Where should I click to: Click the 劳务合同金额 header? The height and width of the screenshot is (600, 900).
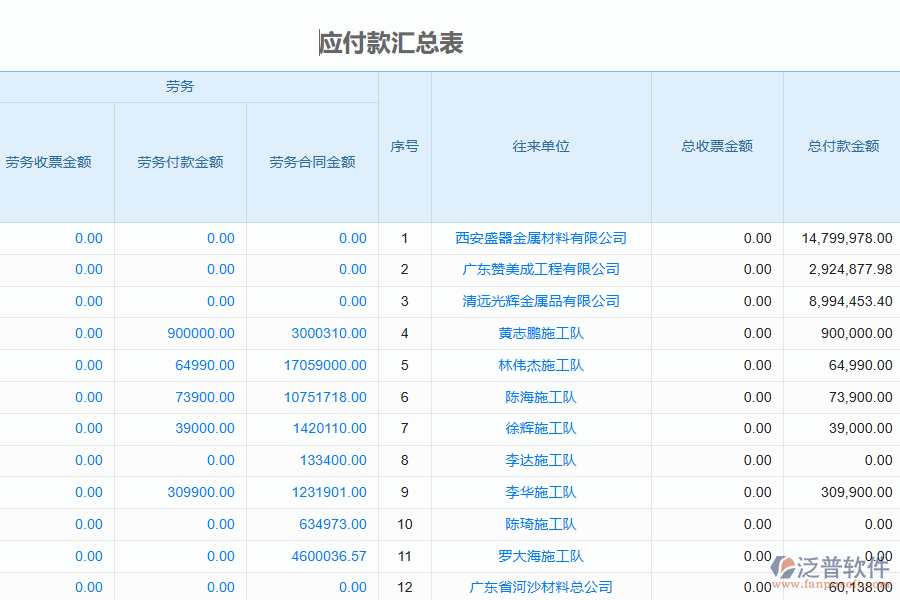[x=312, y=162]
